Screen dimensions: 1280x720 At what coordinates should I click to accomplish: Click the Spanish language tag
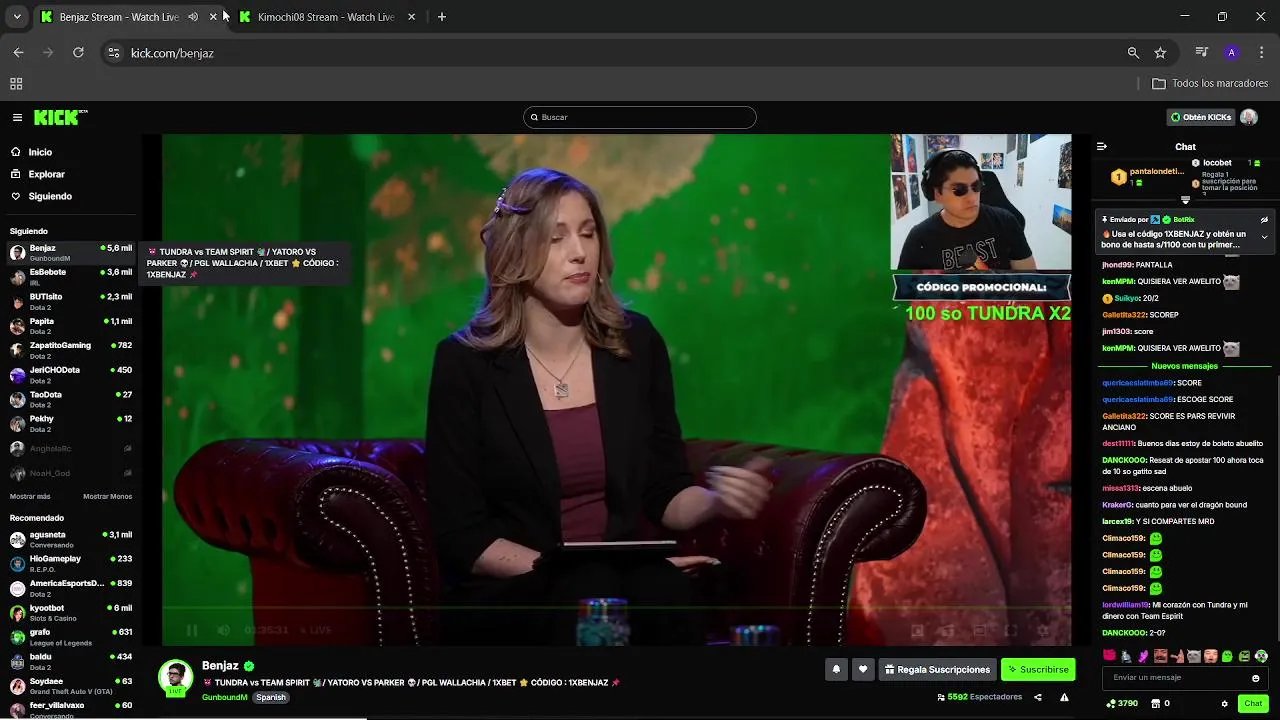(x=270, y=697)
